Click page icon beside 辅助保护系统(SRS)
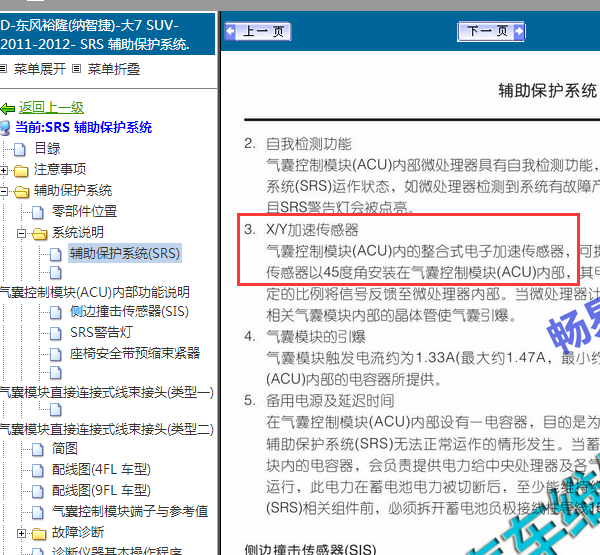This screenshot has width=600, height=555. click(55, 254)
